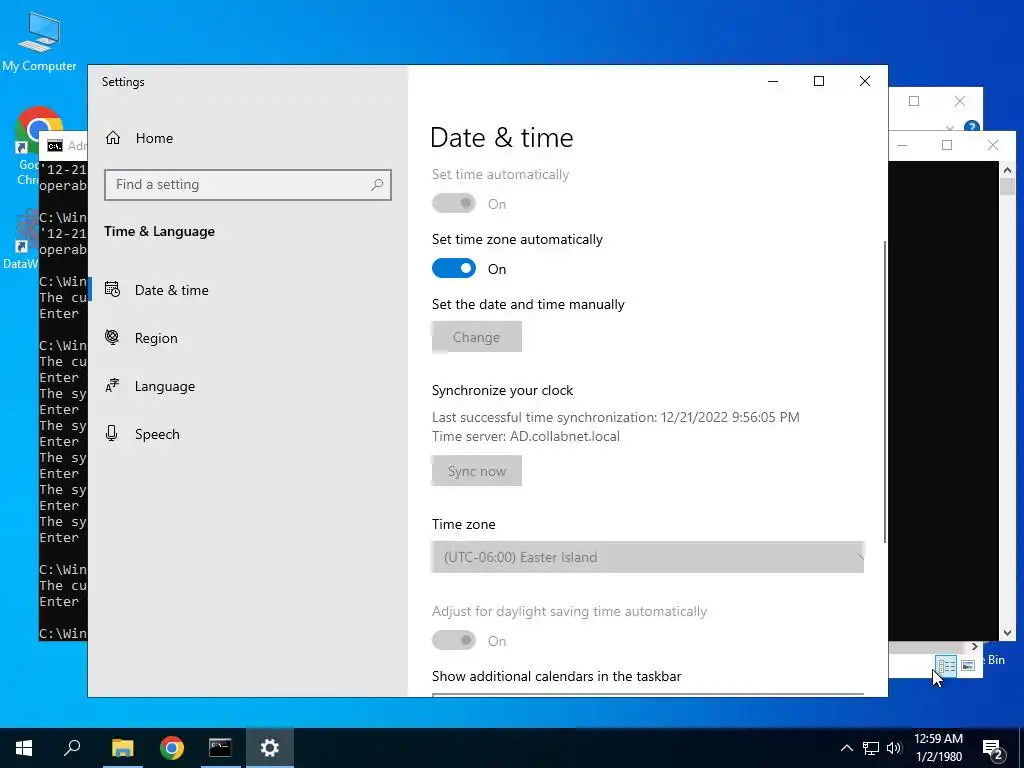Click the Settings gear taskbar icon

(270, 748)
